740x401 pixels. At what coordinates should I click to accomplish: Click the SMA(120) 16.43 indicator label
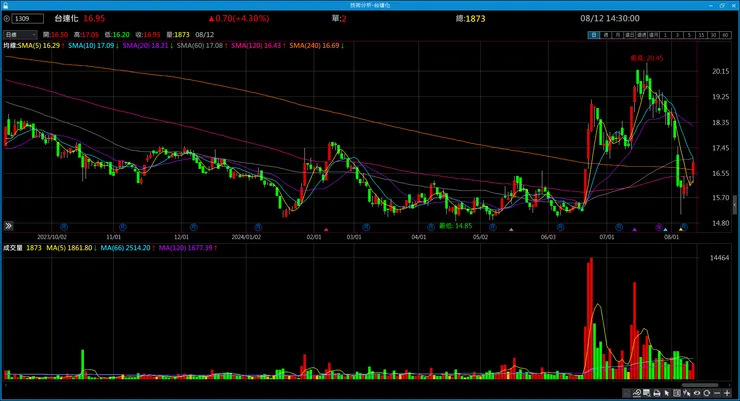tap(256, 45)
